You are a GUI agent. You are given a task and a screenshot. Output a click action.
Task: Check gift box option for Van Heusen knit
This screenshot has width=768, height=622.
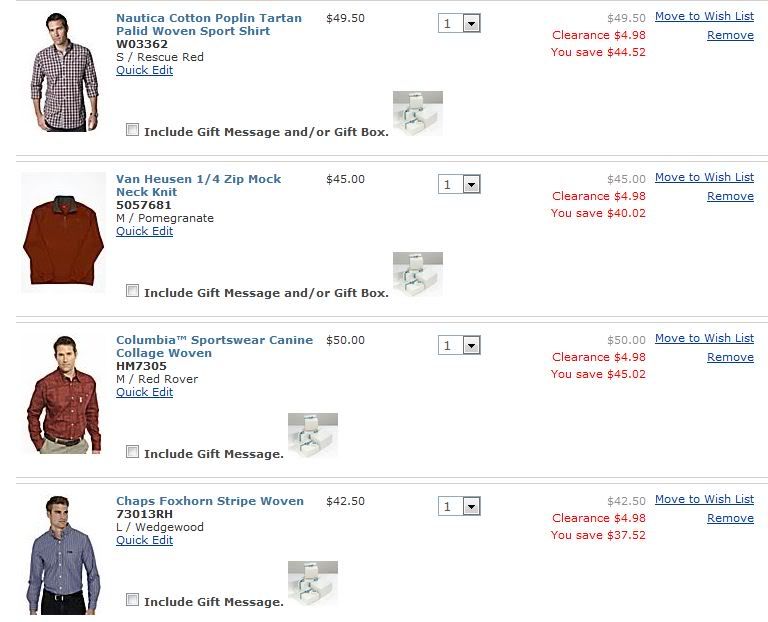pos(132,290)
